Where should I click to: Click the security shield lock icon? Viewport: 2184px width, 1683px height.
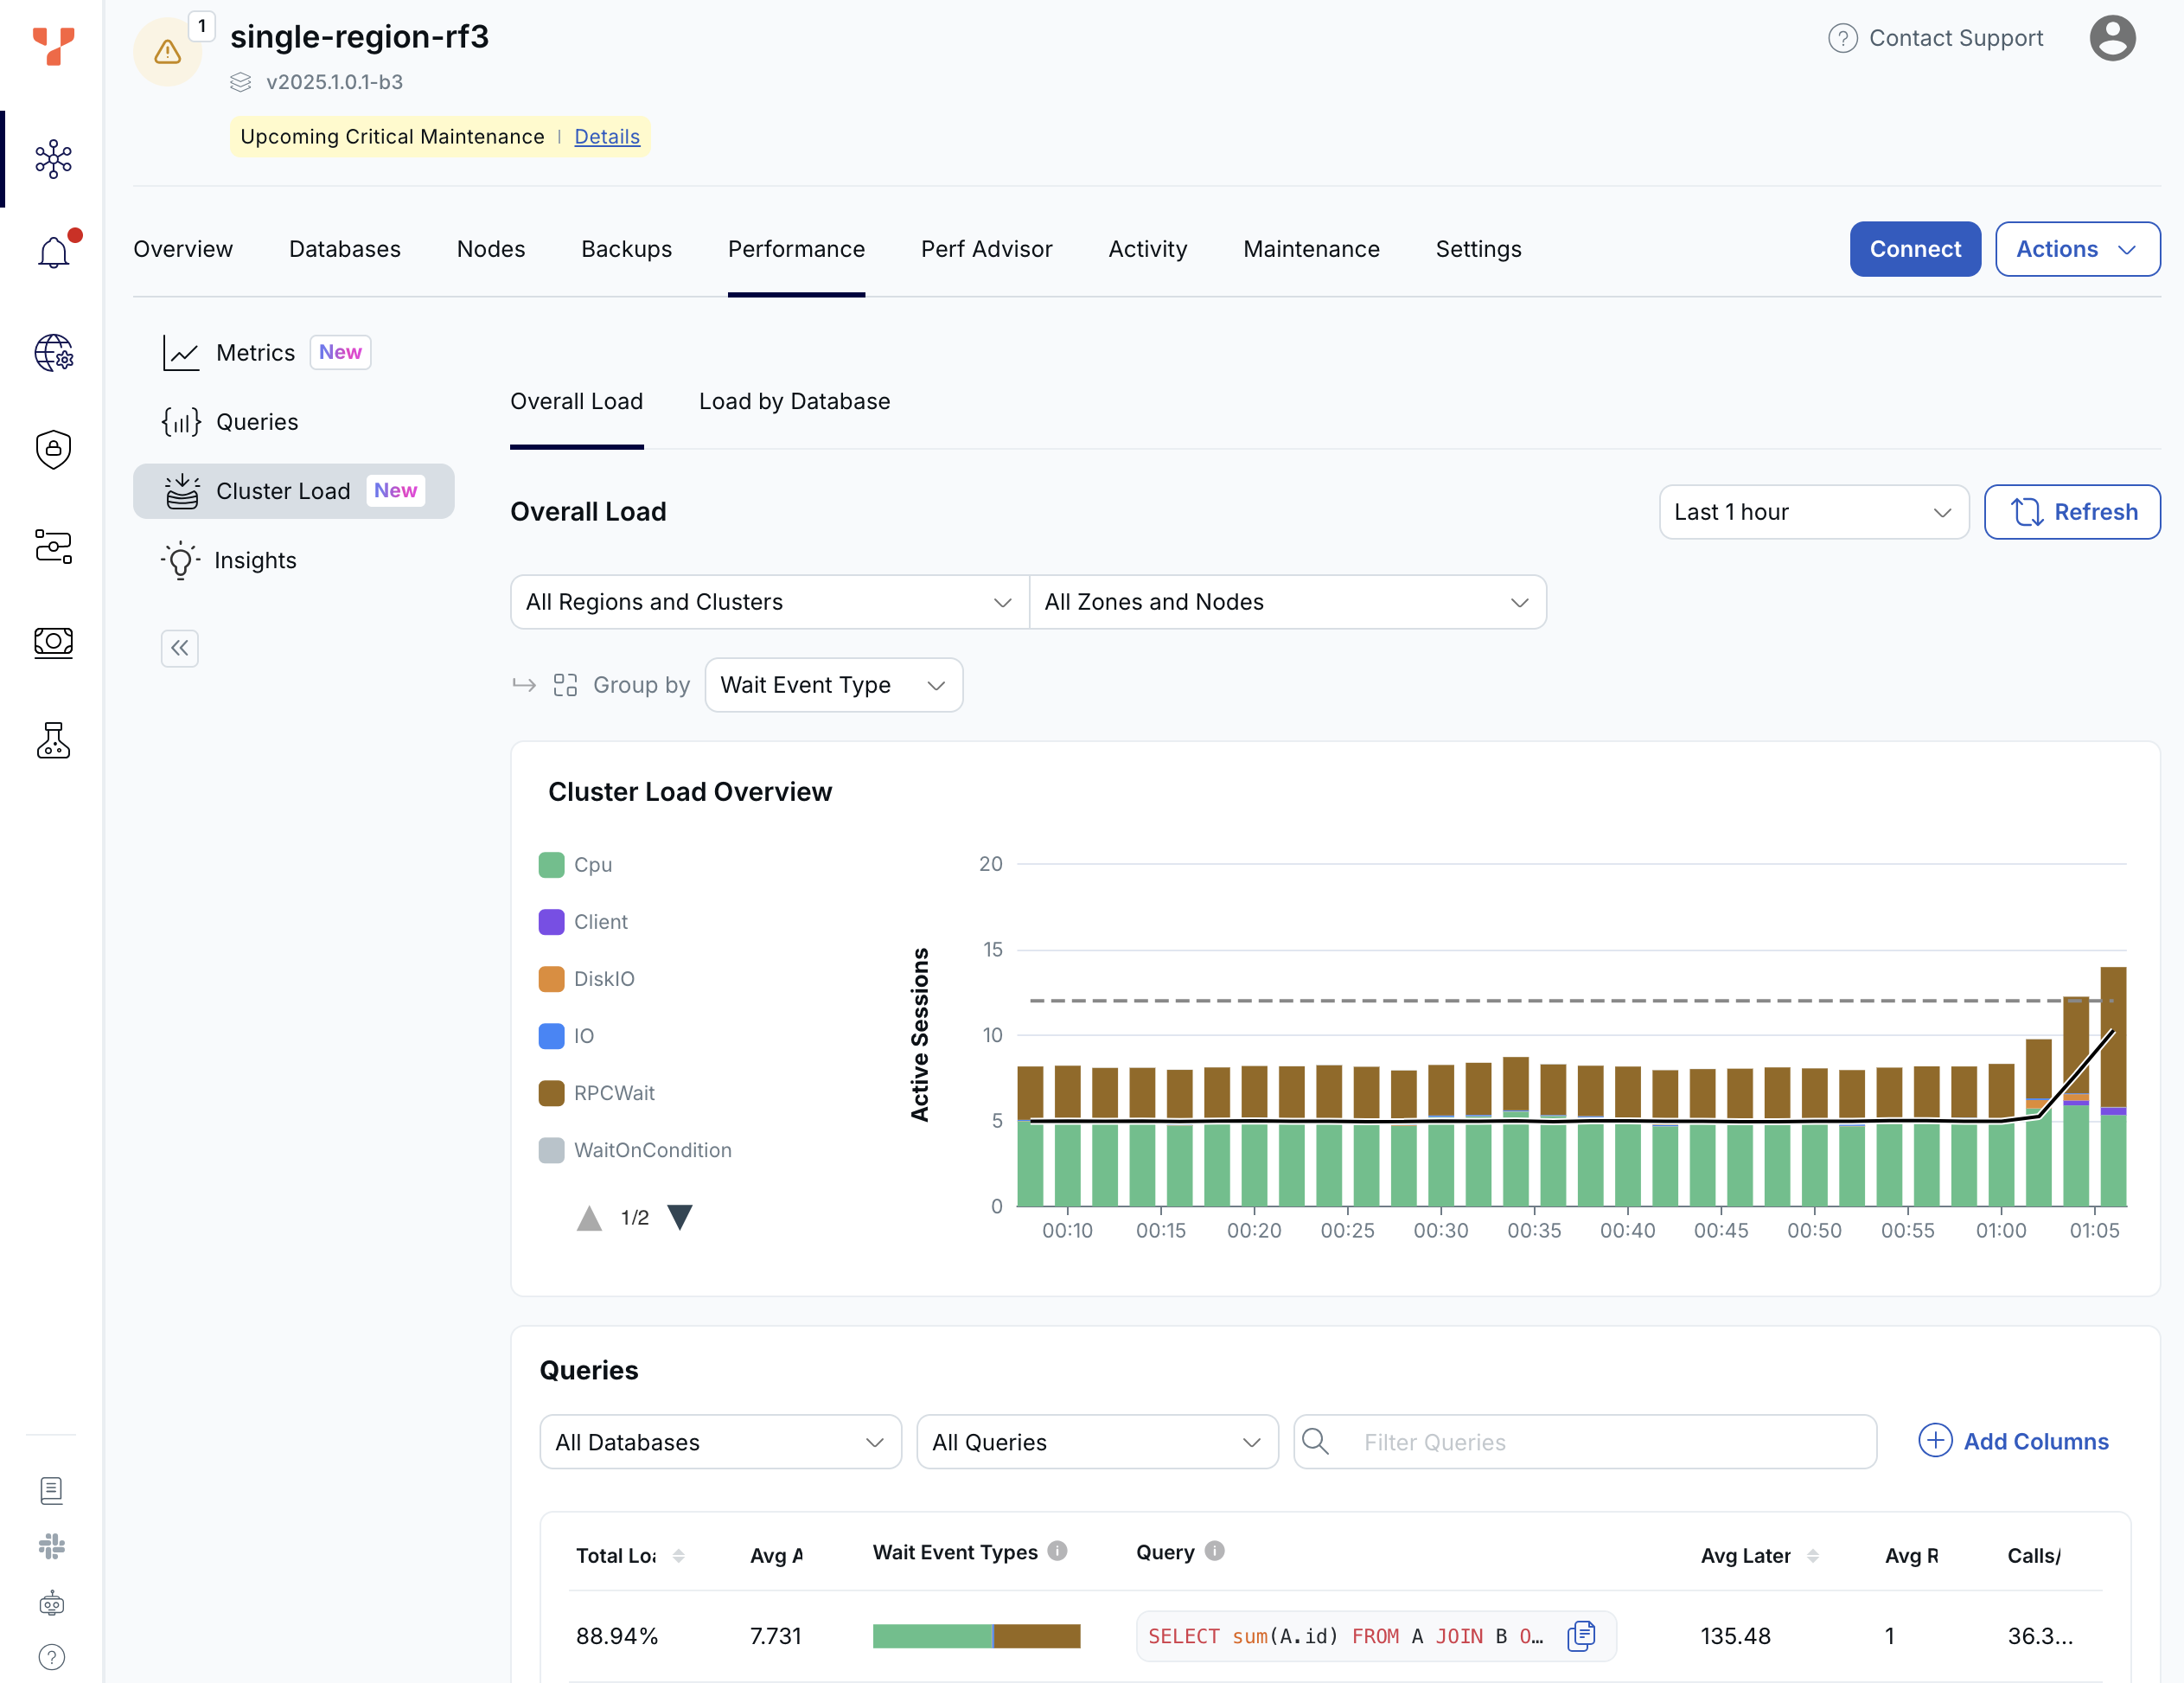coord(53,449)
